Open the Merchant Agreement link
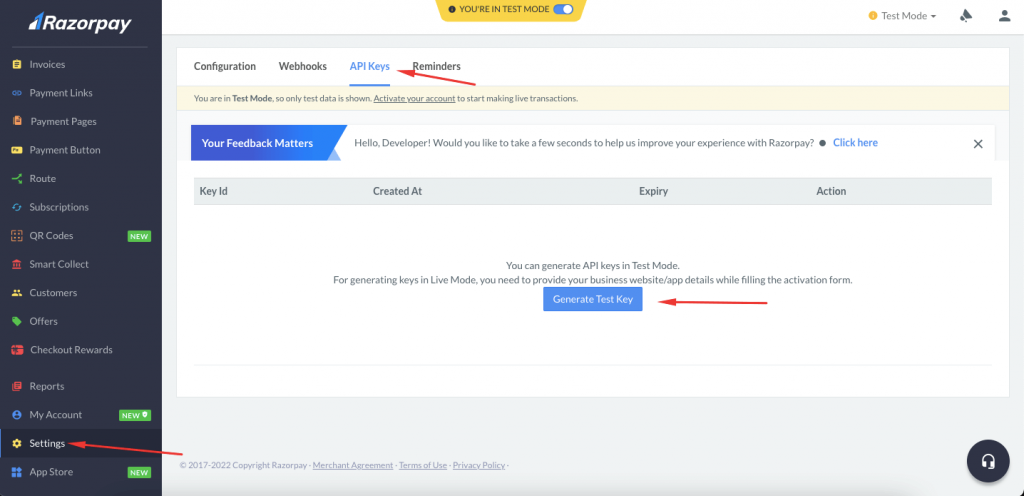The image size is (1024, 496). pyautogui.click(x=353, y=465)
